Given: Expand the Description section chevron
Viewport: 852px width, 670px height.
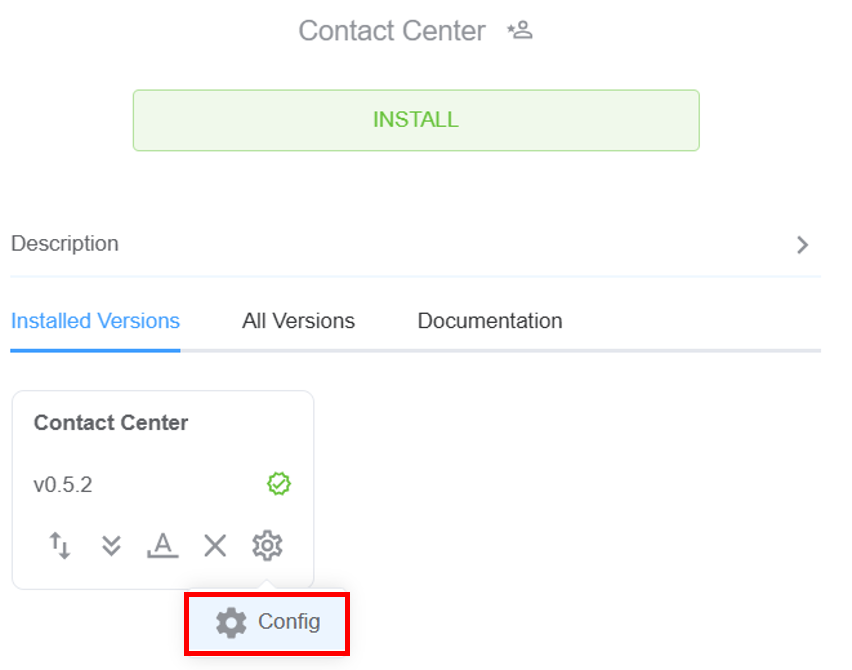Looking at the screenshot, I should pyautogui.click(x=802, y=245).
